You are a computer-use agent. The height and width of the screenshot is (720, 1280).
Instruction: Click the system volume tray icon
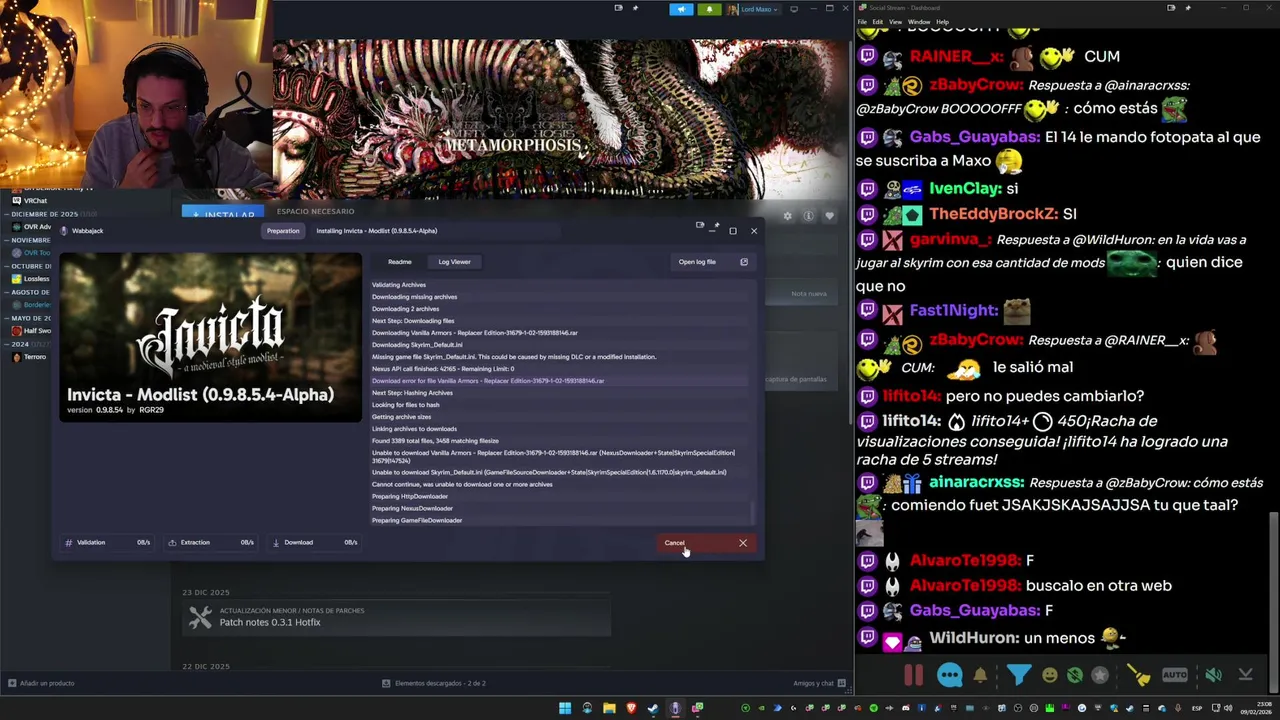[1229, 708]
